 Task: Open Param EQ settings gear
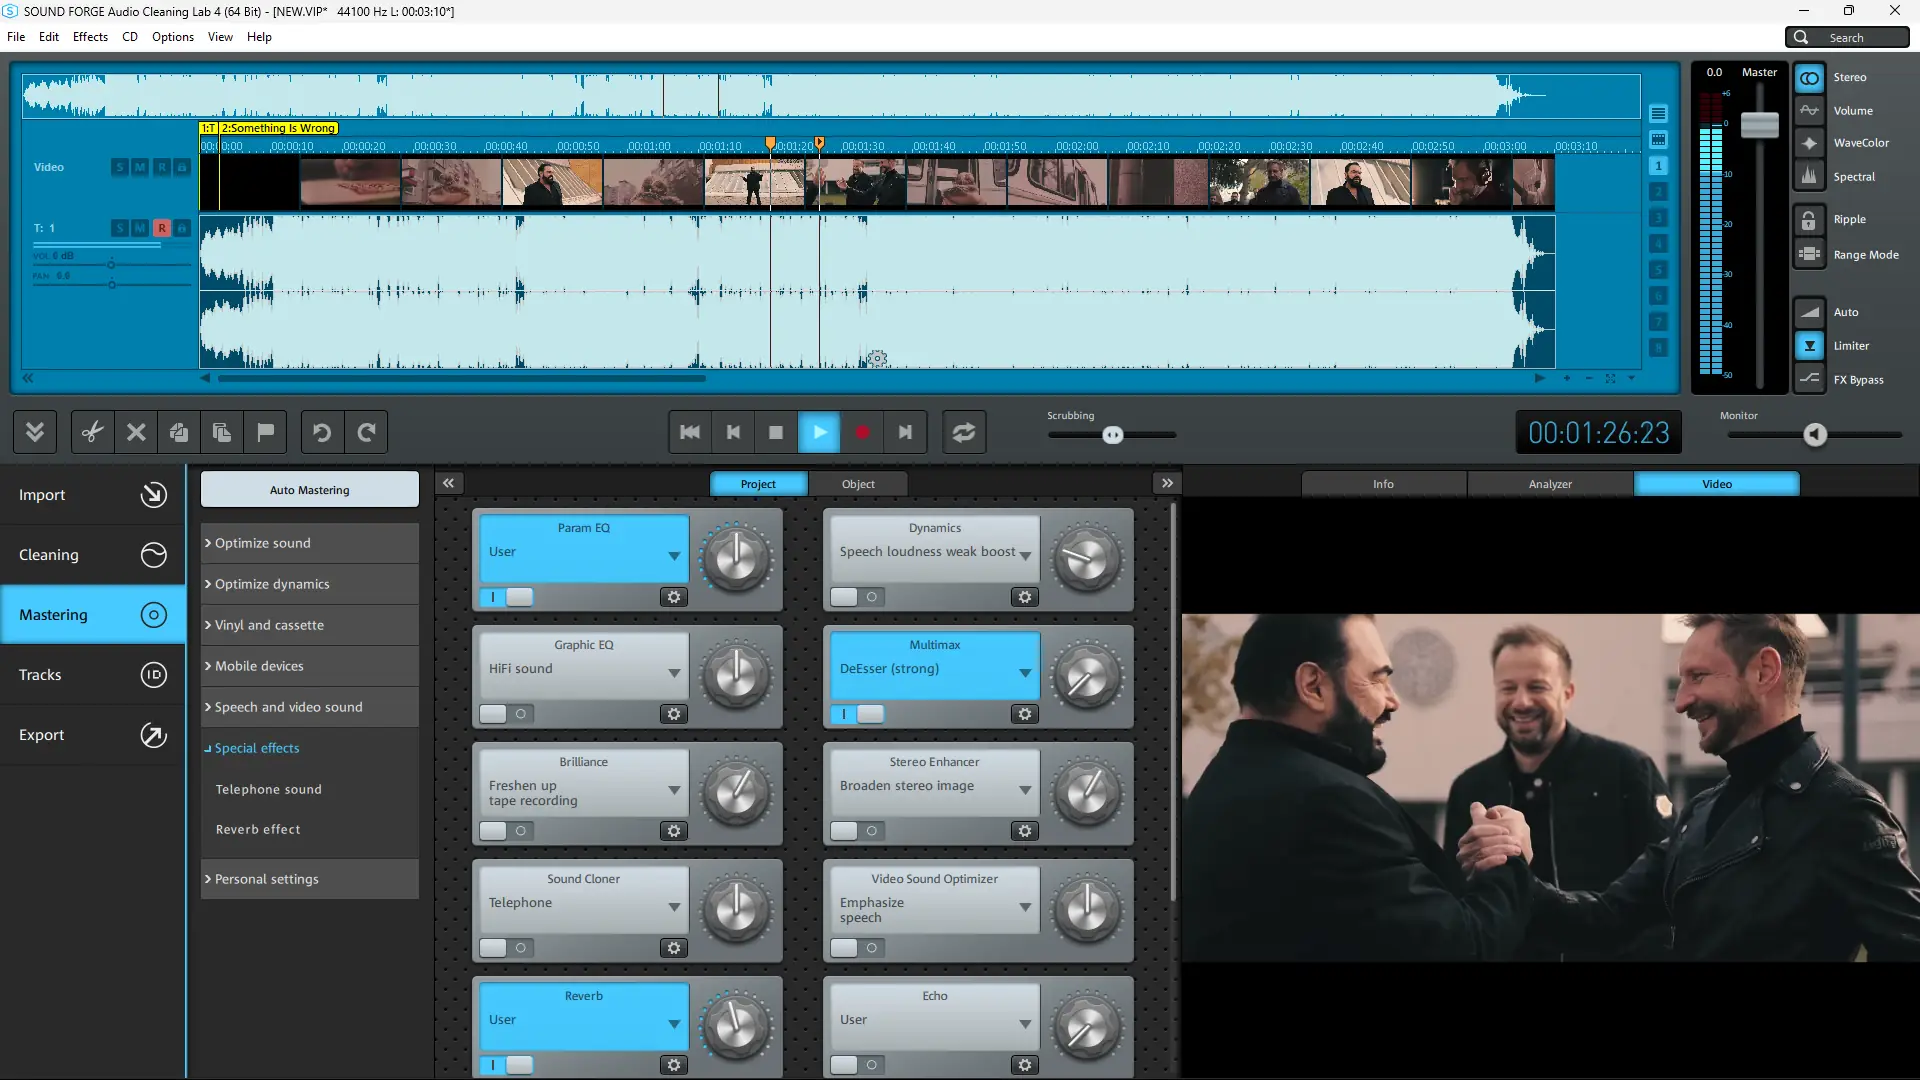click(674, 597)
